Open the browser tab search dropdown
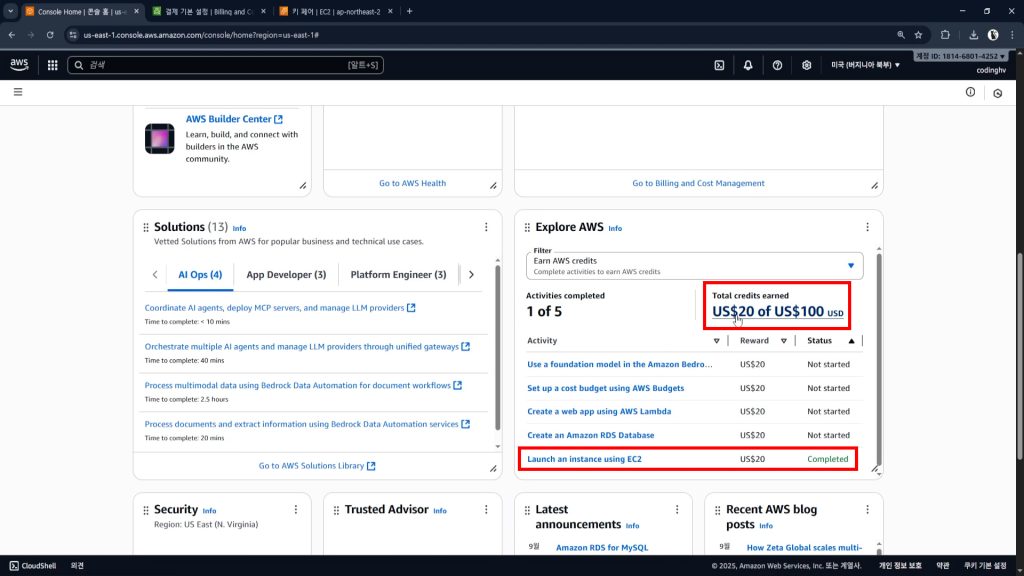 click(10, 11)
